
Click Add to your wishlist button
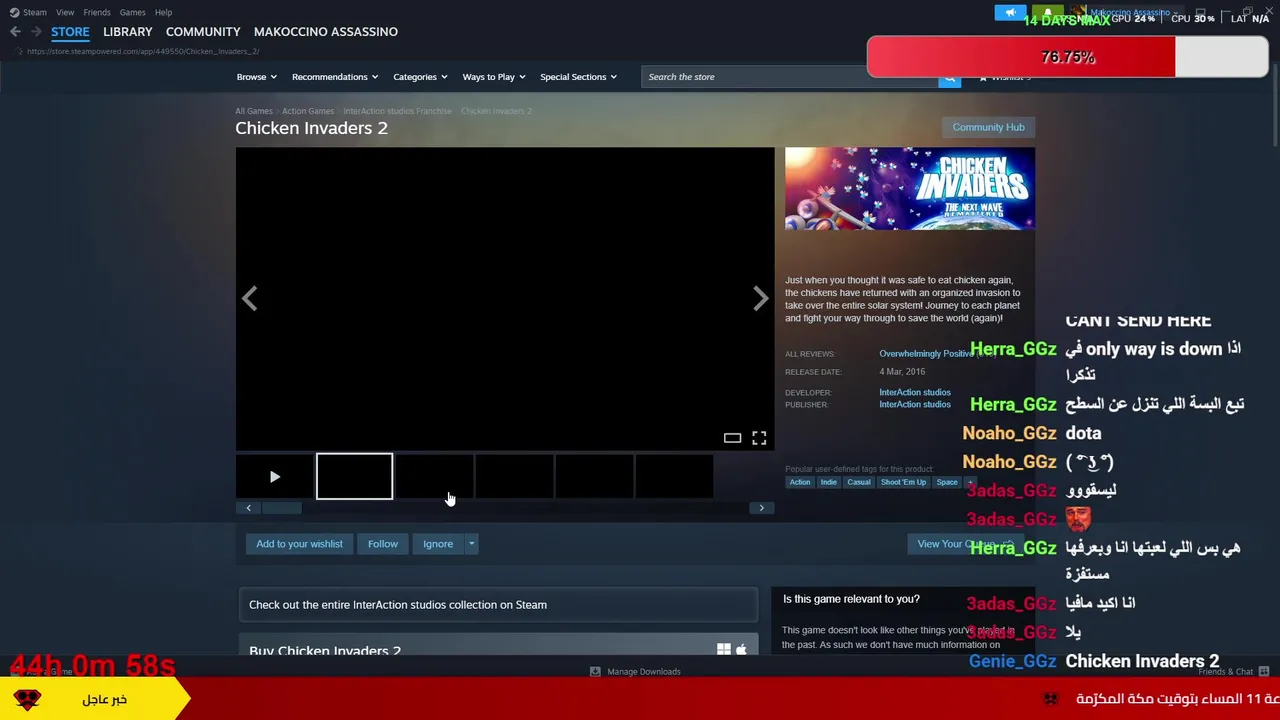299,544
